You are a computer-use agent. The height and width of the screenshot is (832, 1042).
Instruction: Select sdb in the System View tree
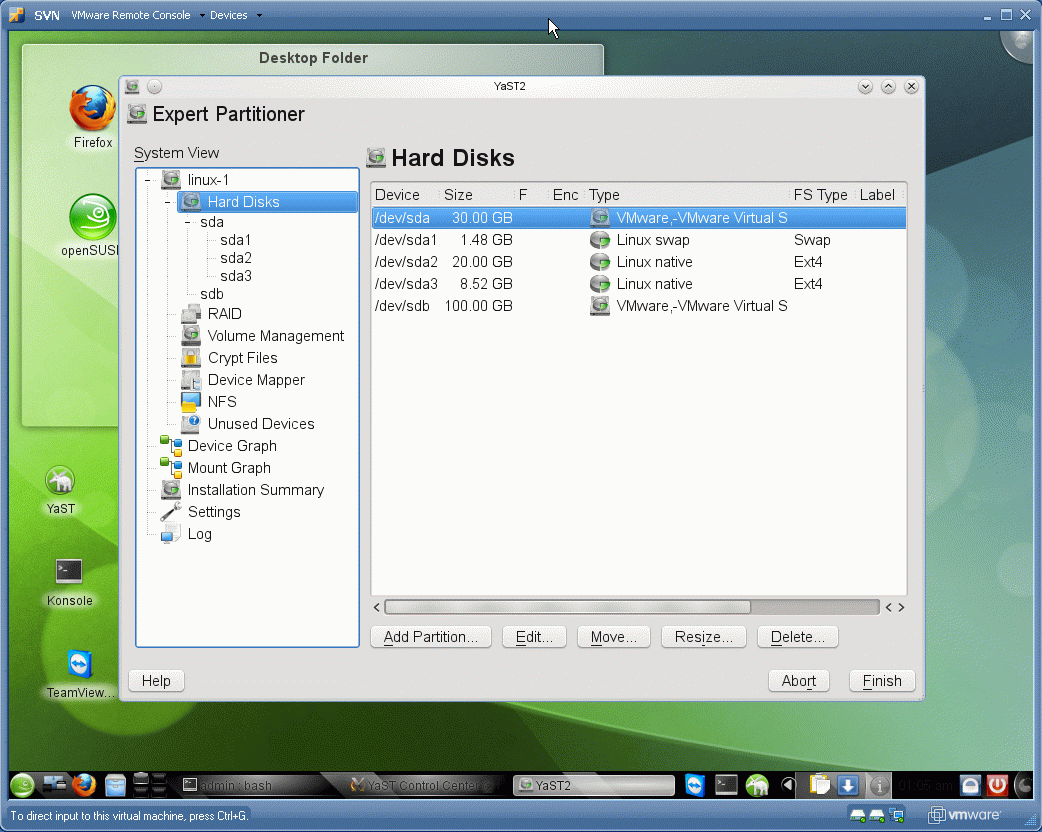pyautogui.click(x=212, y=294)
